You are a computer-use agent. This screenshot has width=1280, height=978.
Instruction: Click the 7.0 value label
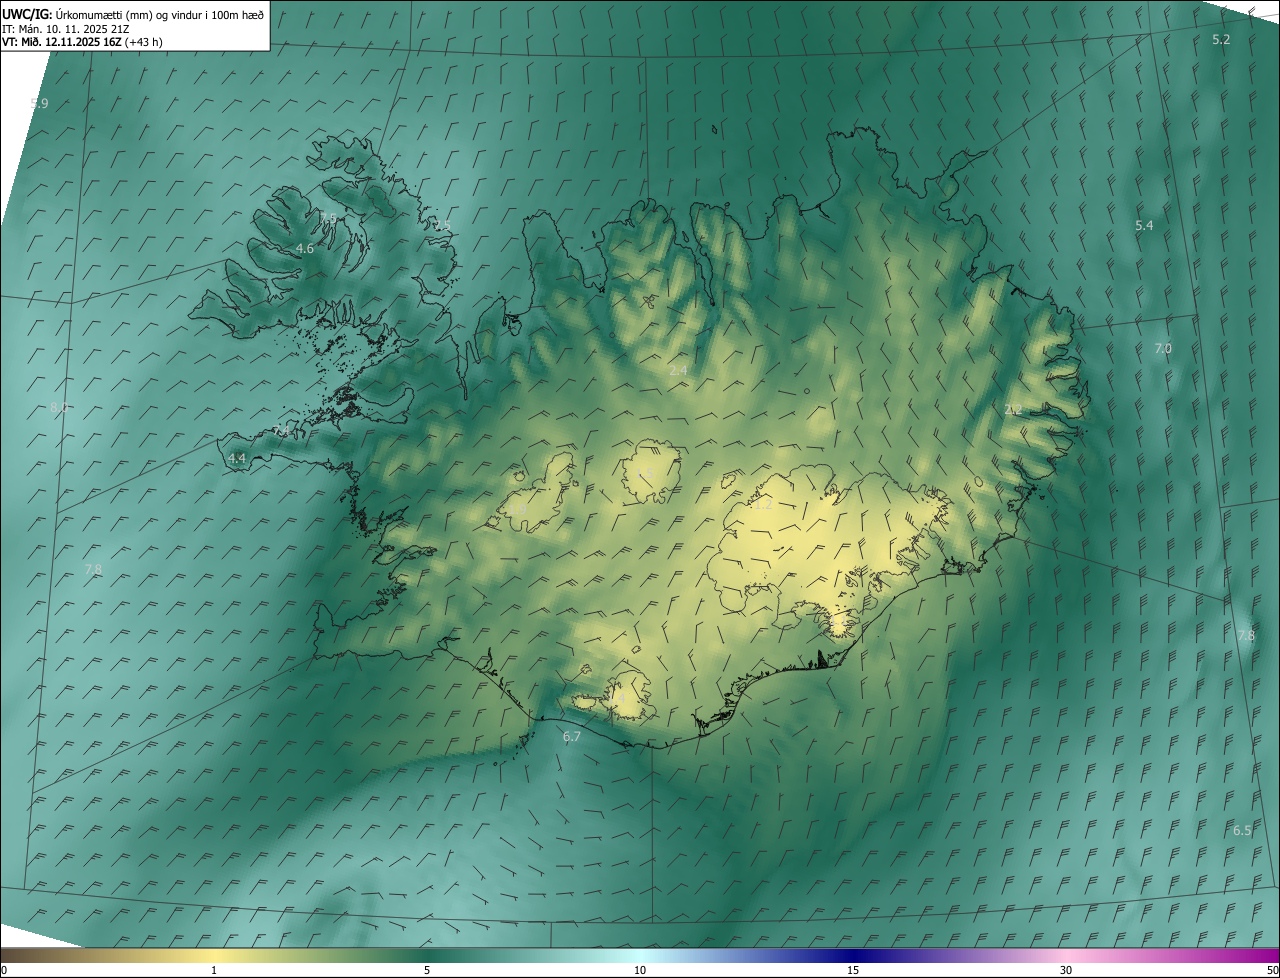(x=1163, y=348)
